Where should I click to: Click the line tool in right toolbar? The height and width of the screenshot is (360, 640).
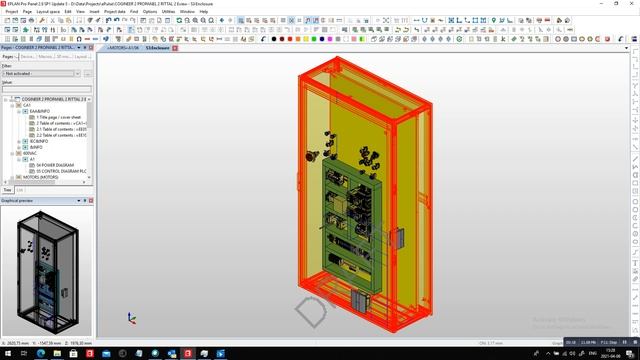636,159
